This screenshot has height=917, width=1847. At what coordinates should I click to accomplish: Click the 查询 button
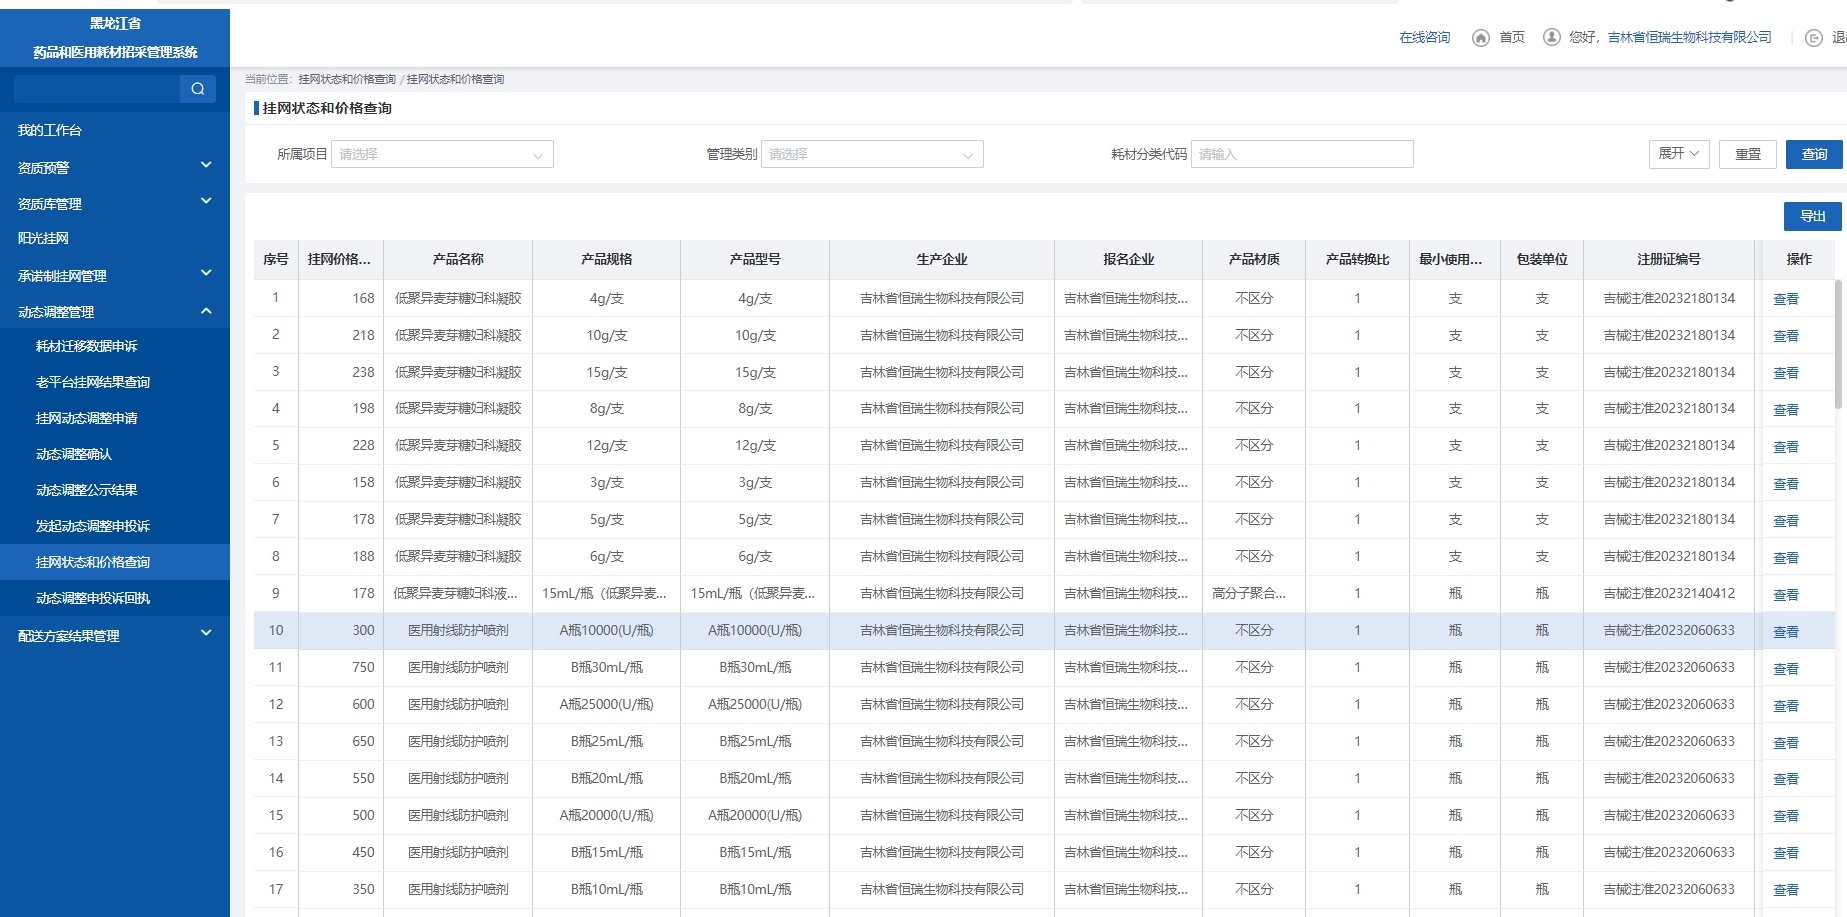coord(1814,154)
